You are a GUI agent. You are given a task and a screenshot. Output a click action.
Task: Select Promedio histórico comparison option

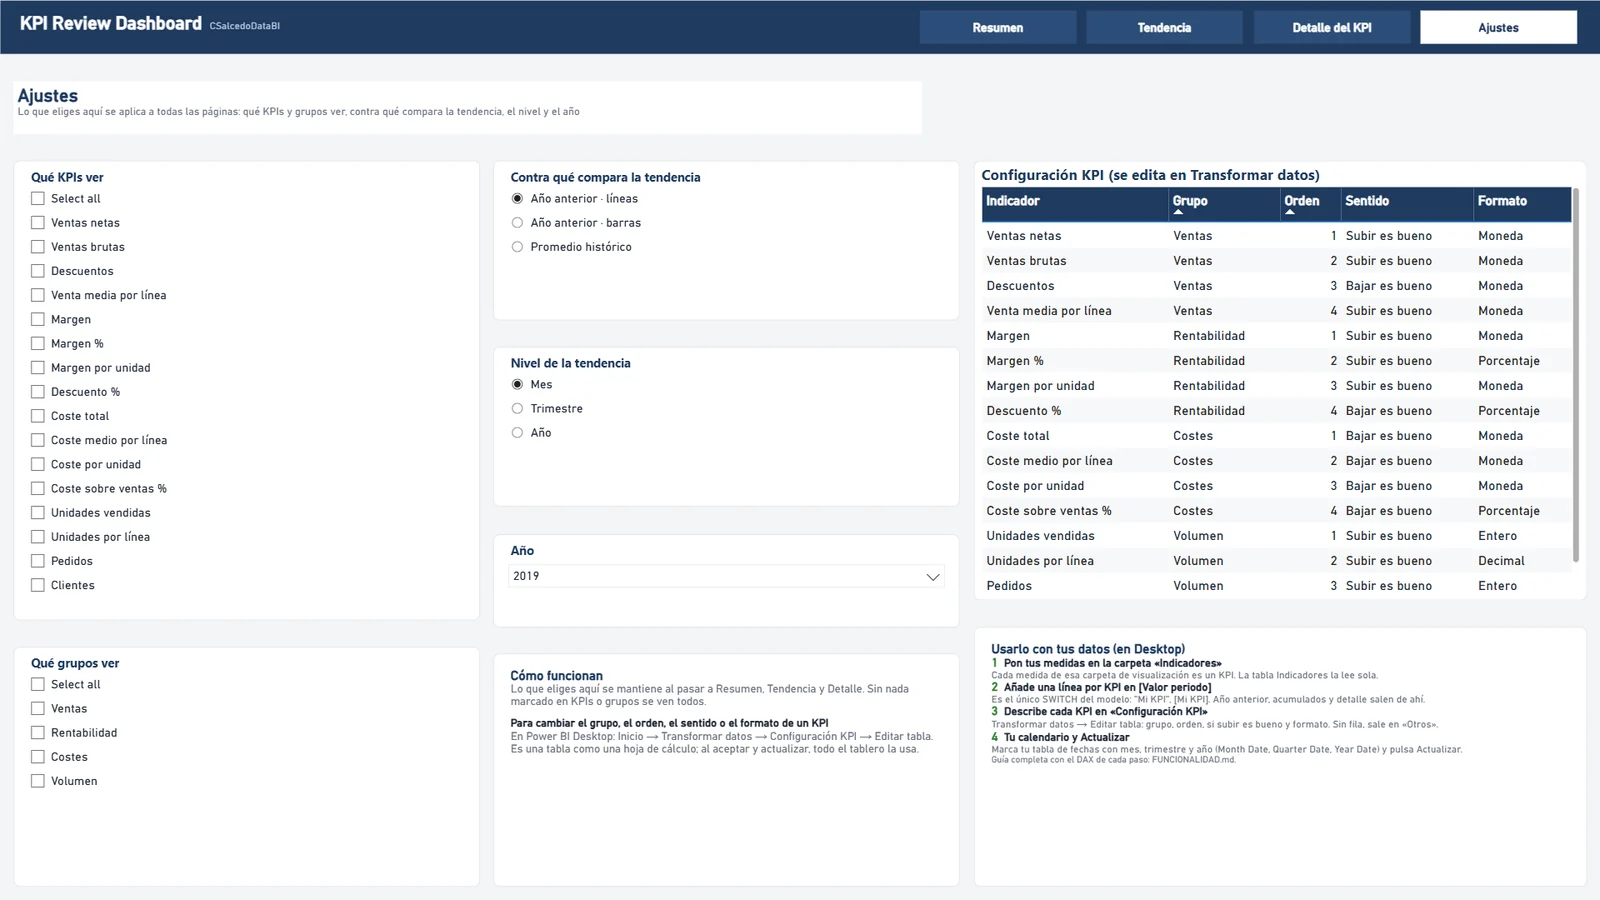point(517,247)
